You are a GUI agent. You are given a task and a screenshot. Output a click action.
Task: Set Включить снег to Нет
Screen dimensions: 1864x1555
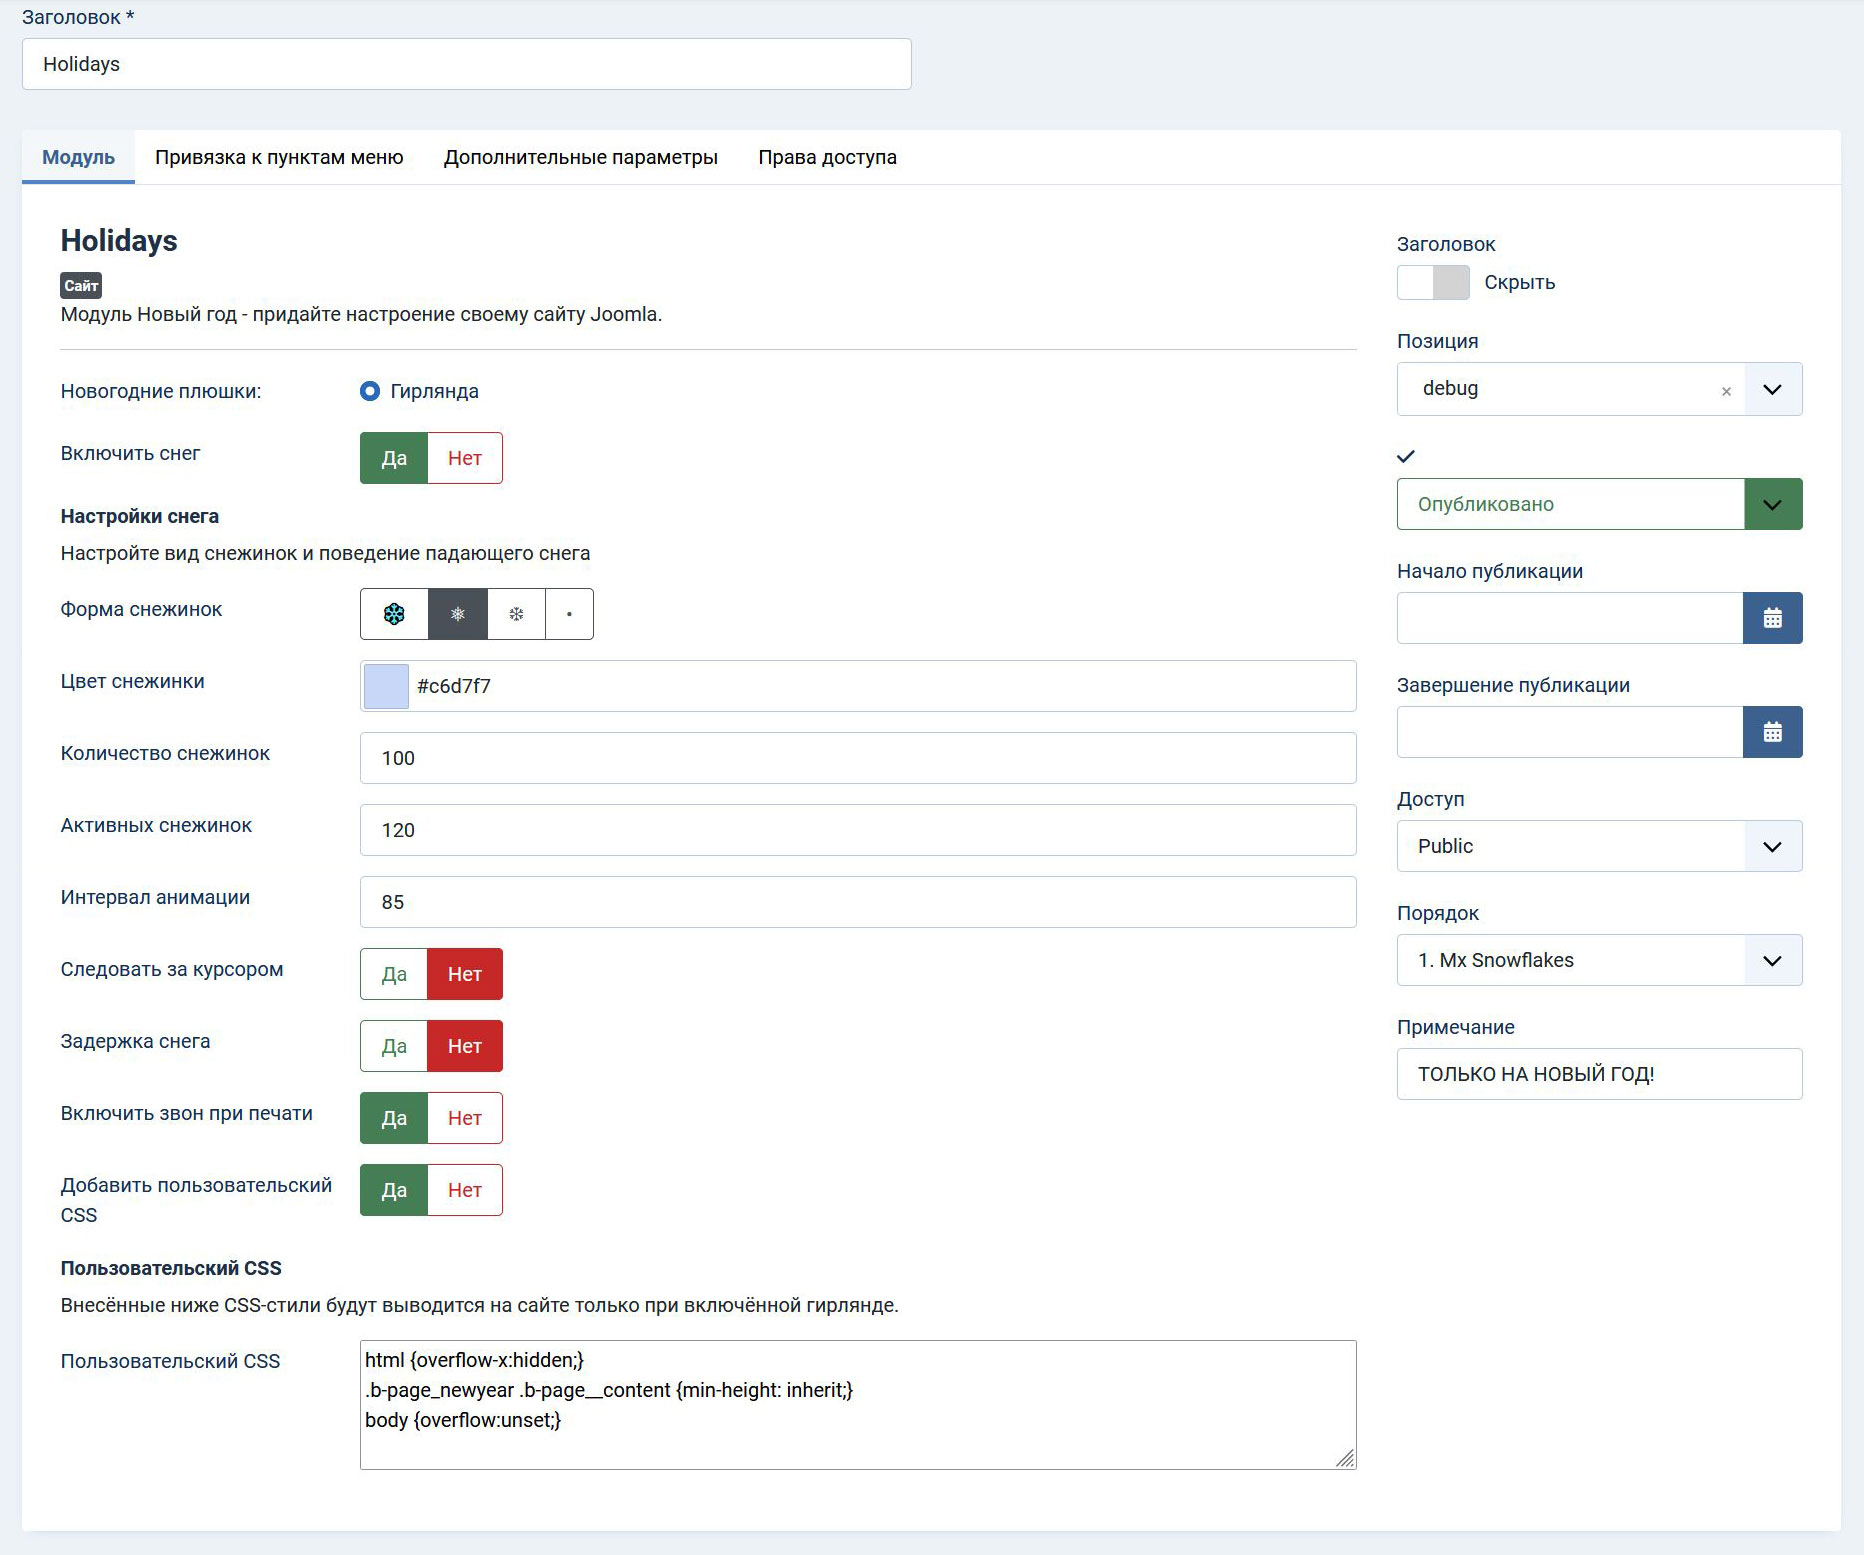[x=465, y=458]
